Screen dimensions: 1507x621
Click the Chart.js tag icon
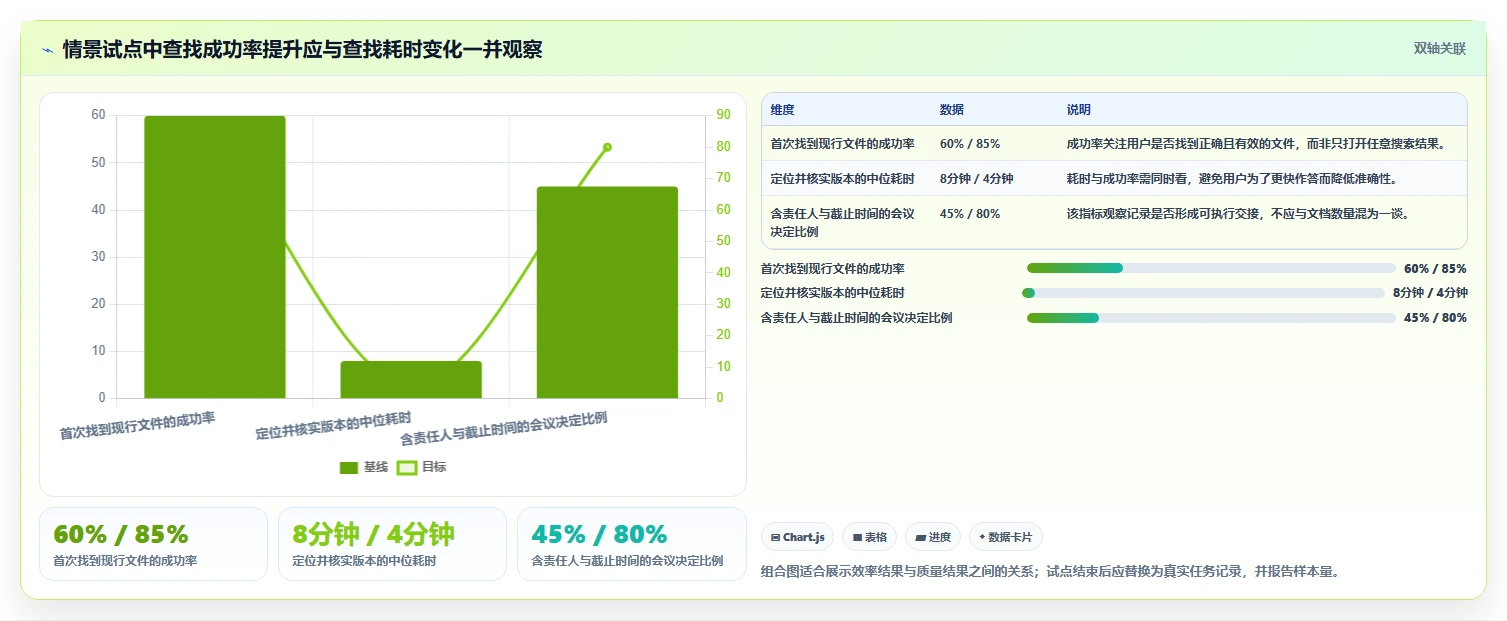(775, 538)
